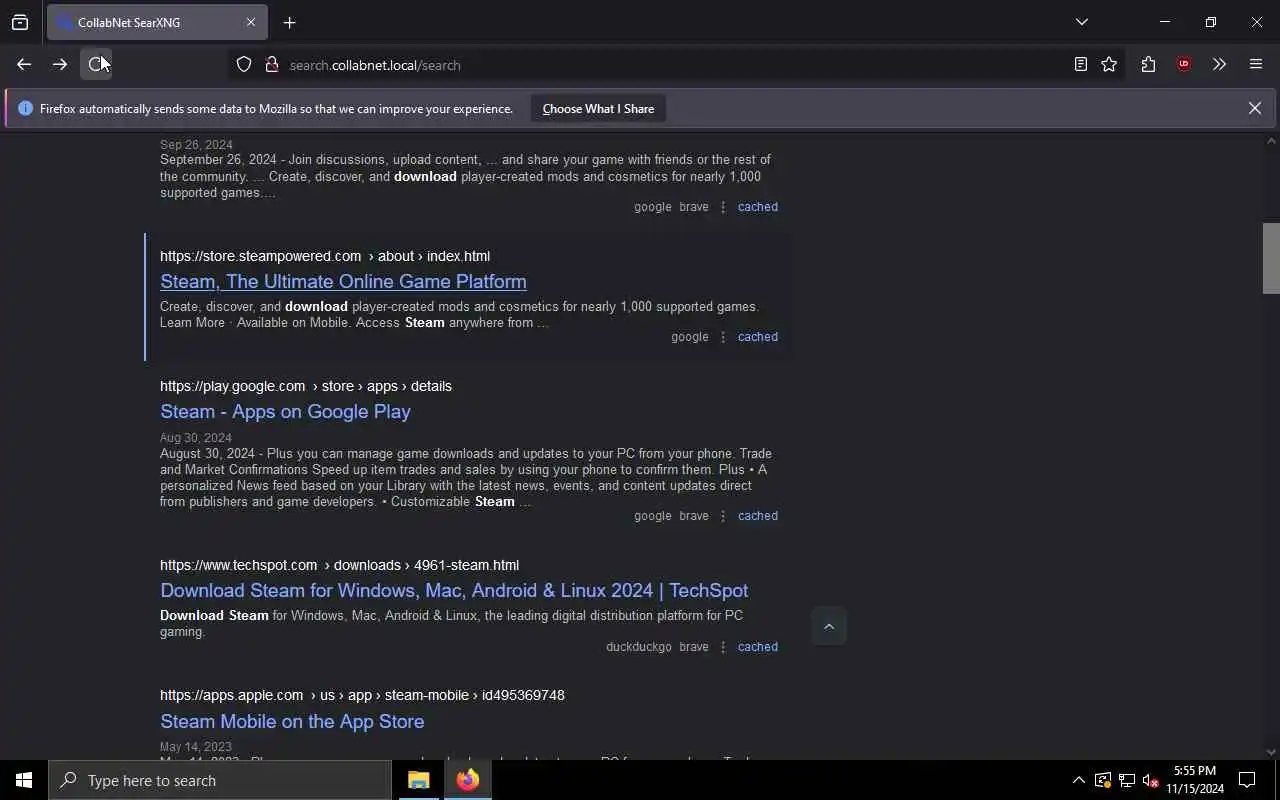Open Download Steam TechSpot result link
The width and height of the screenshot is (1280, 800).
coord(454,591)
